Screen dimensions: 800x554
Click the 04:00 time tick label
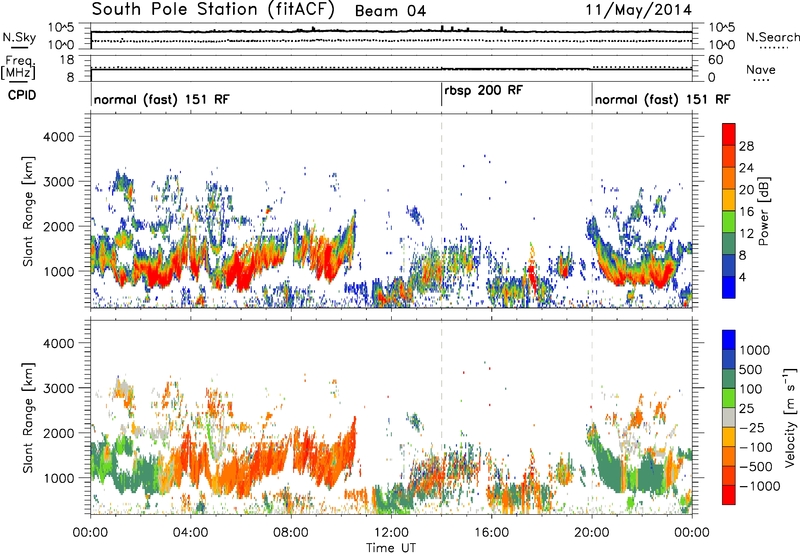point(191,532)
